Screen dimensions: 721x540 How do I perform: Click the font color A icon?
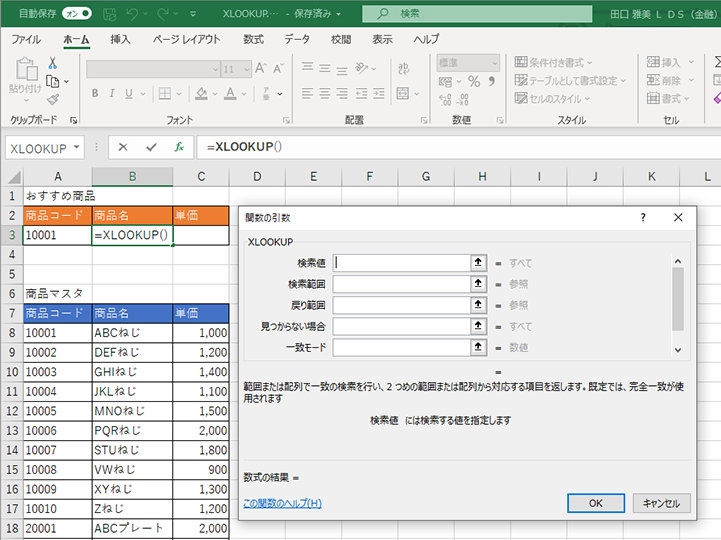tap(230, 94)
